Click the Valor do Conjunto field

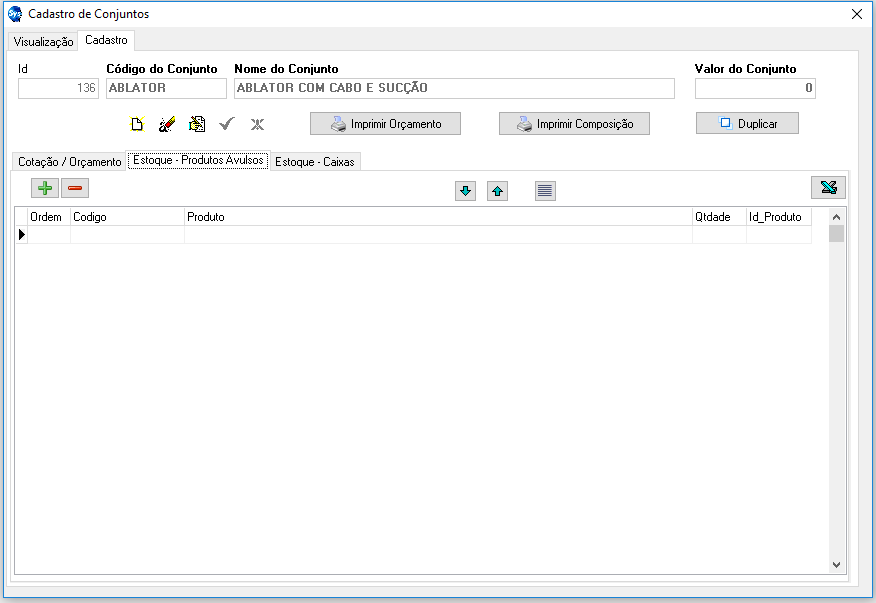coord(755,88)
